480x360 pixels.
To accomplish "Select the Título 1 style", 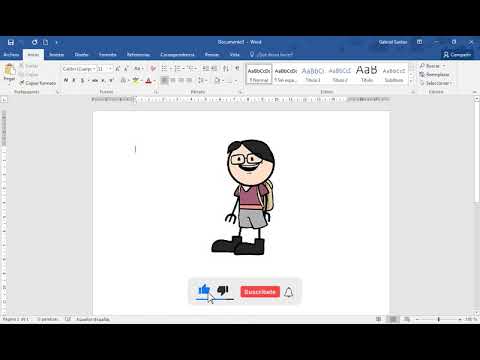I will 313,74.
